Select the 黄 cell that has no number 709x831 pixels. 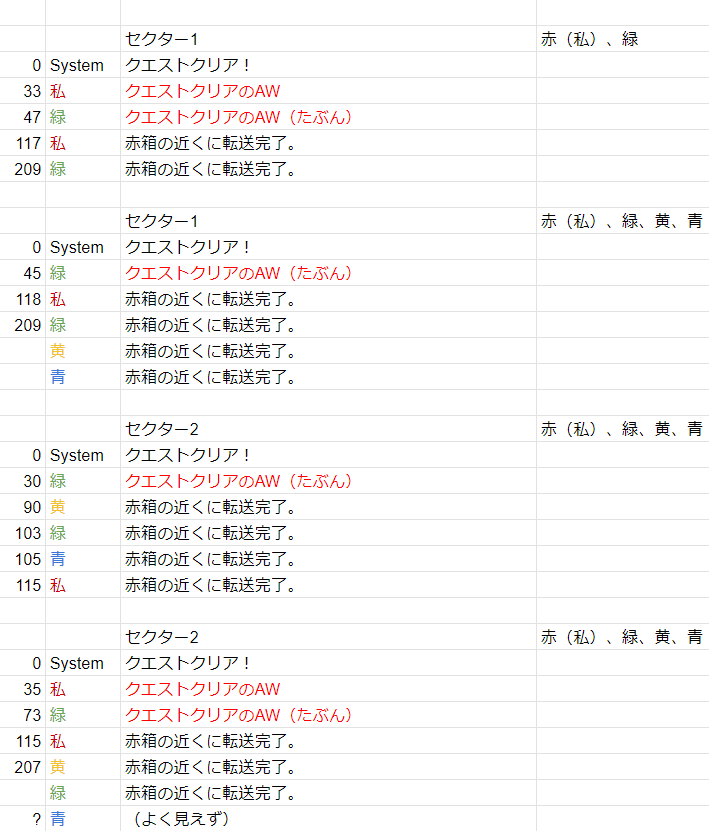point(83,351)
